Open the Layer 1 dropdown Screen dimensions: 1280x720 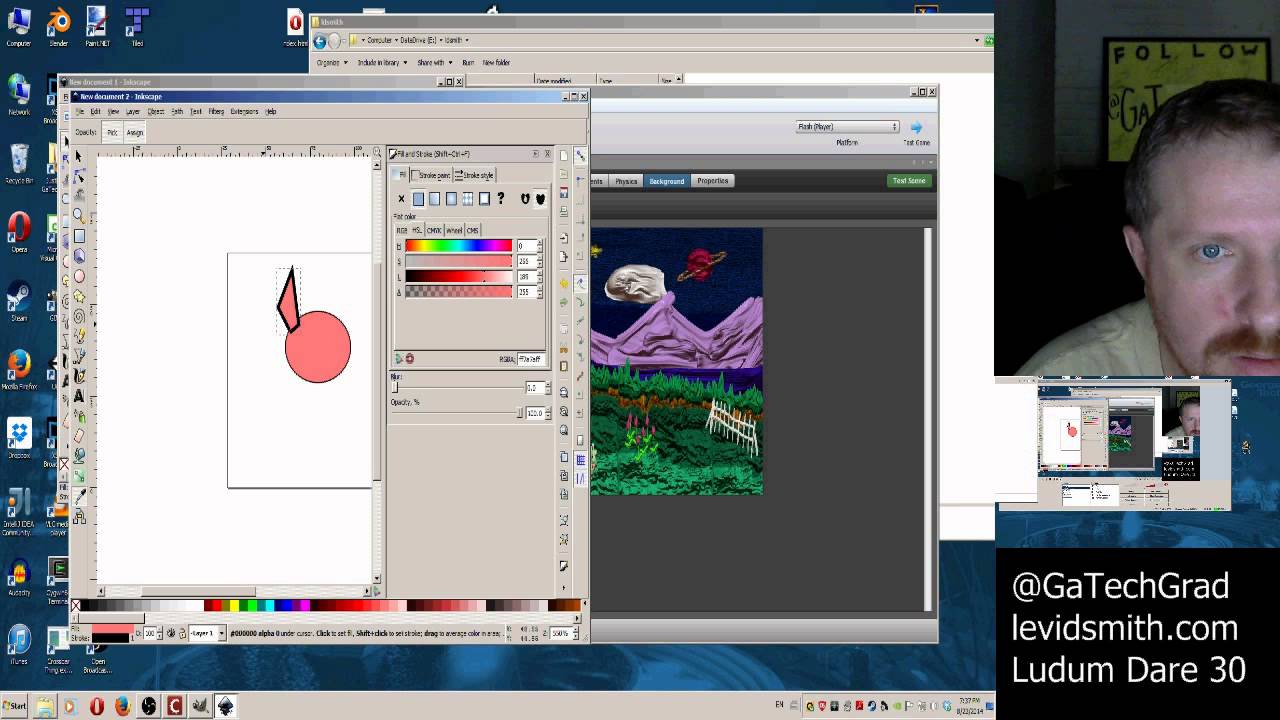pyautogui.click(x=207, y=633)
